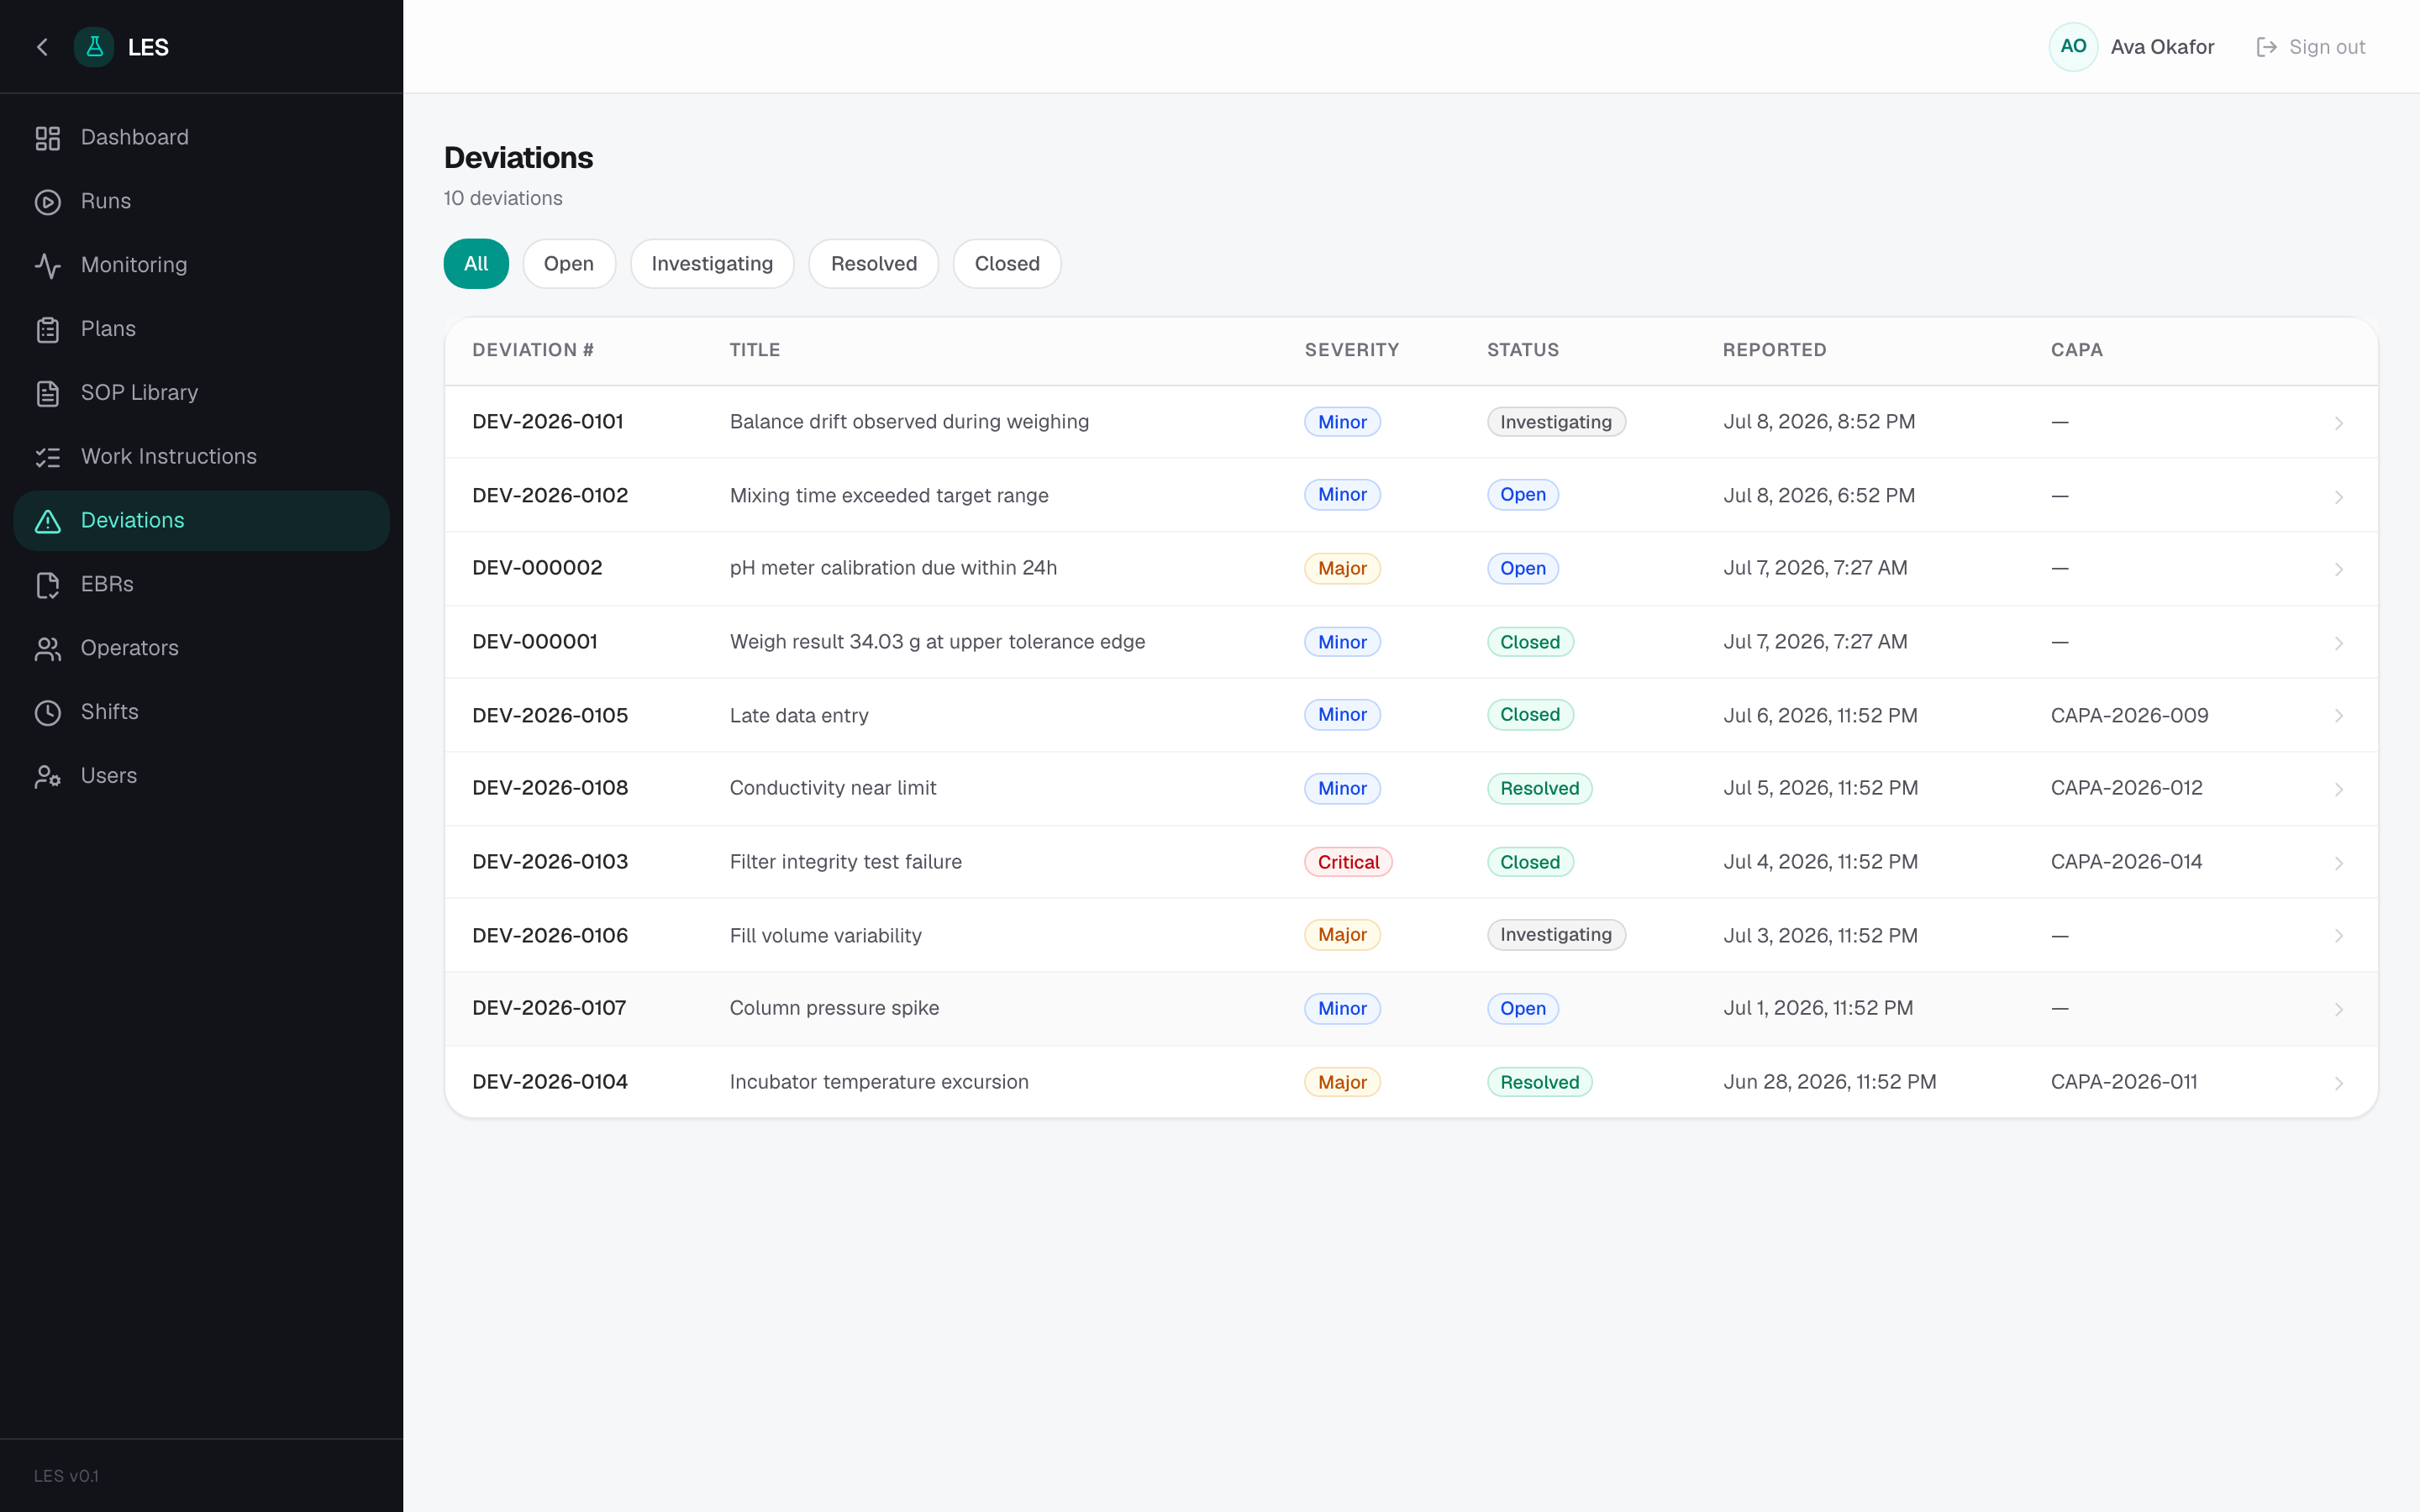Screen dimensions: 2420x1512
Task: Click the SEVERITY column header
Action: pyautogui.click(x=1352, y=350)
